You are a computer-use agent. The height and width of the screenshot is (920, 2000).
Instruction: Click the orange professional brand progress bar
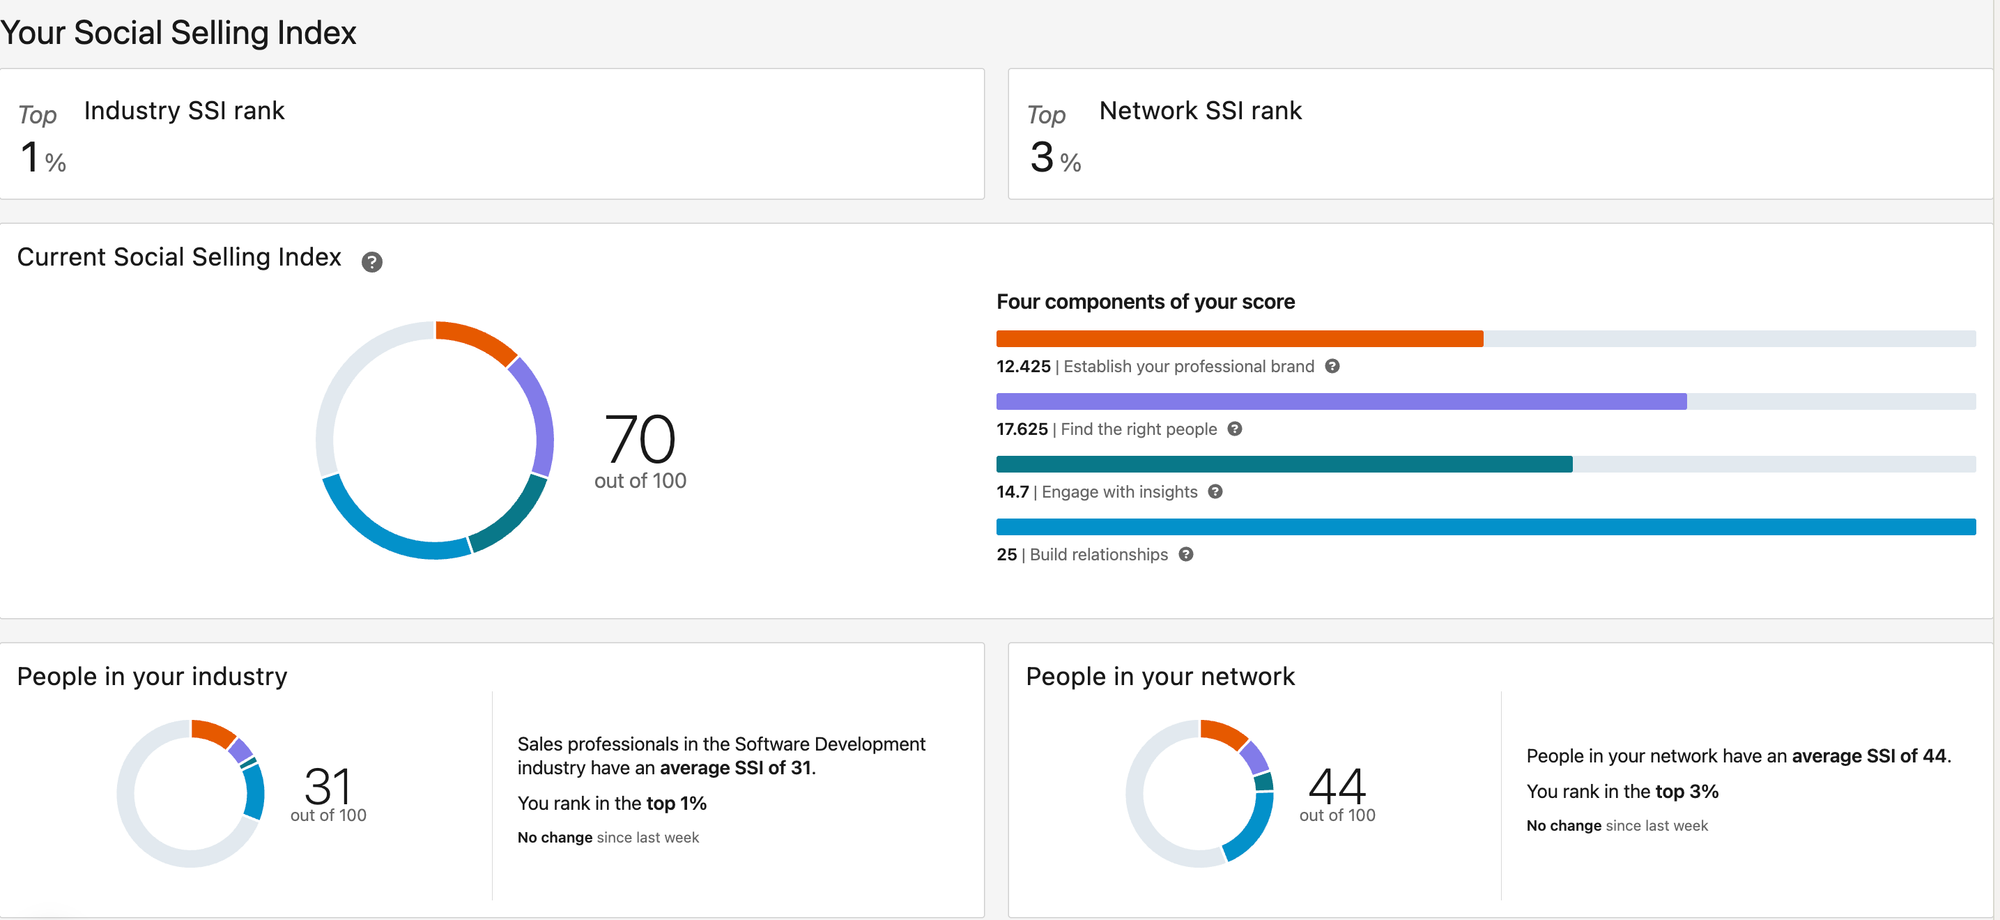tap(1239, 339)
